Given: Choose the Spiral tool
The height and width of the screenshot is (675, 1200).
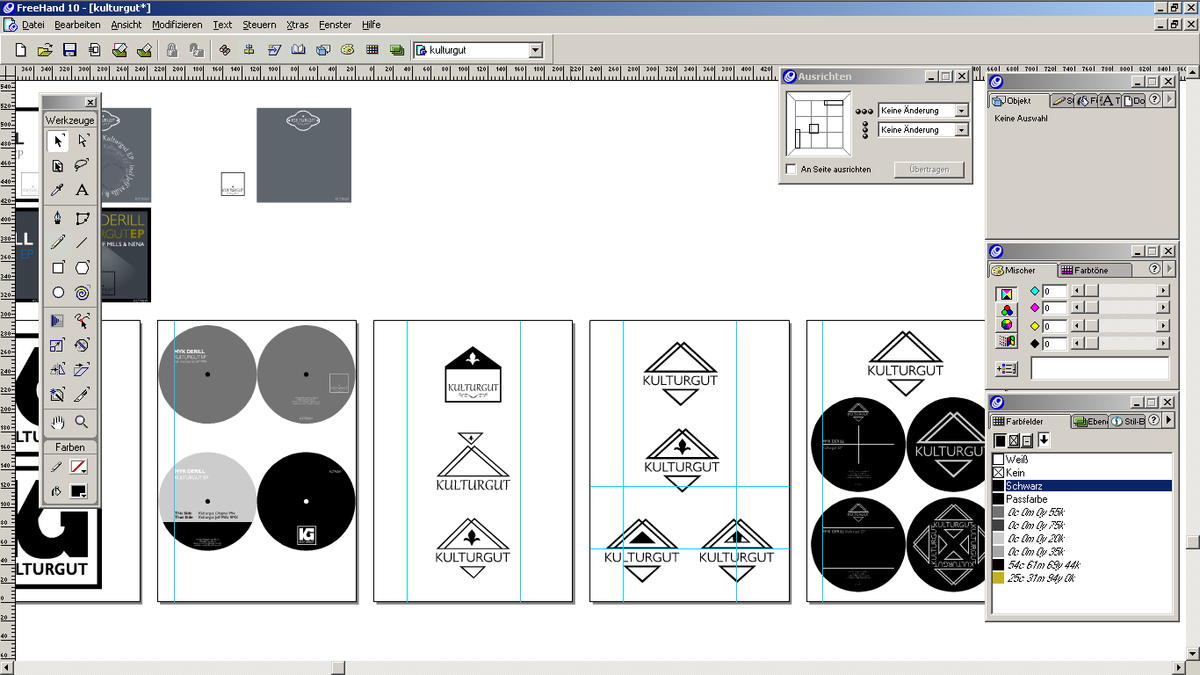Looking at the screenshot, I should click(x=82, y=293).
